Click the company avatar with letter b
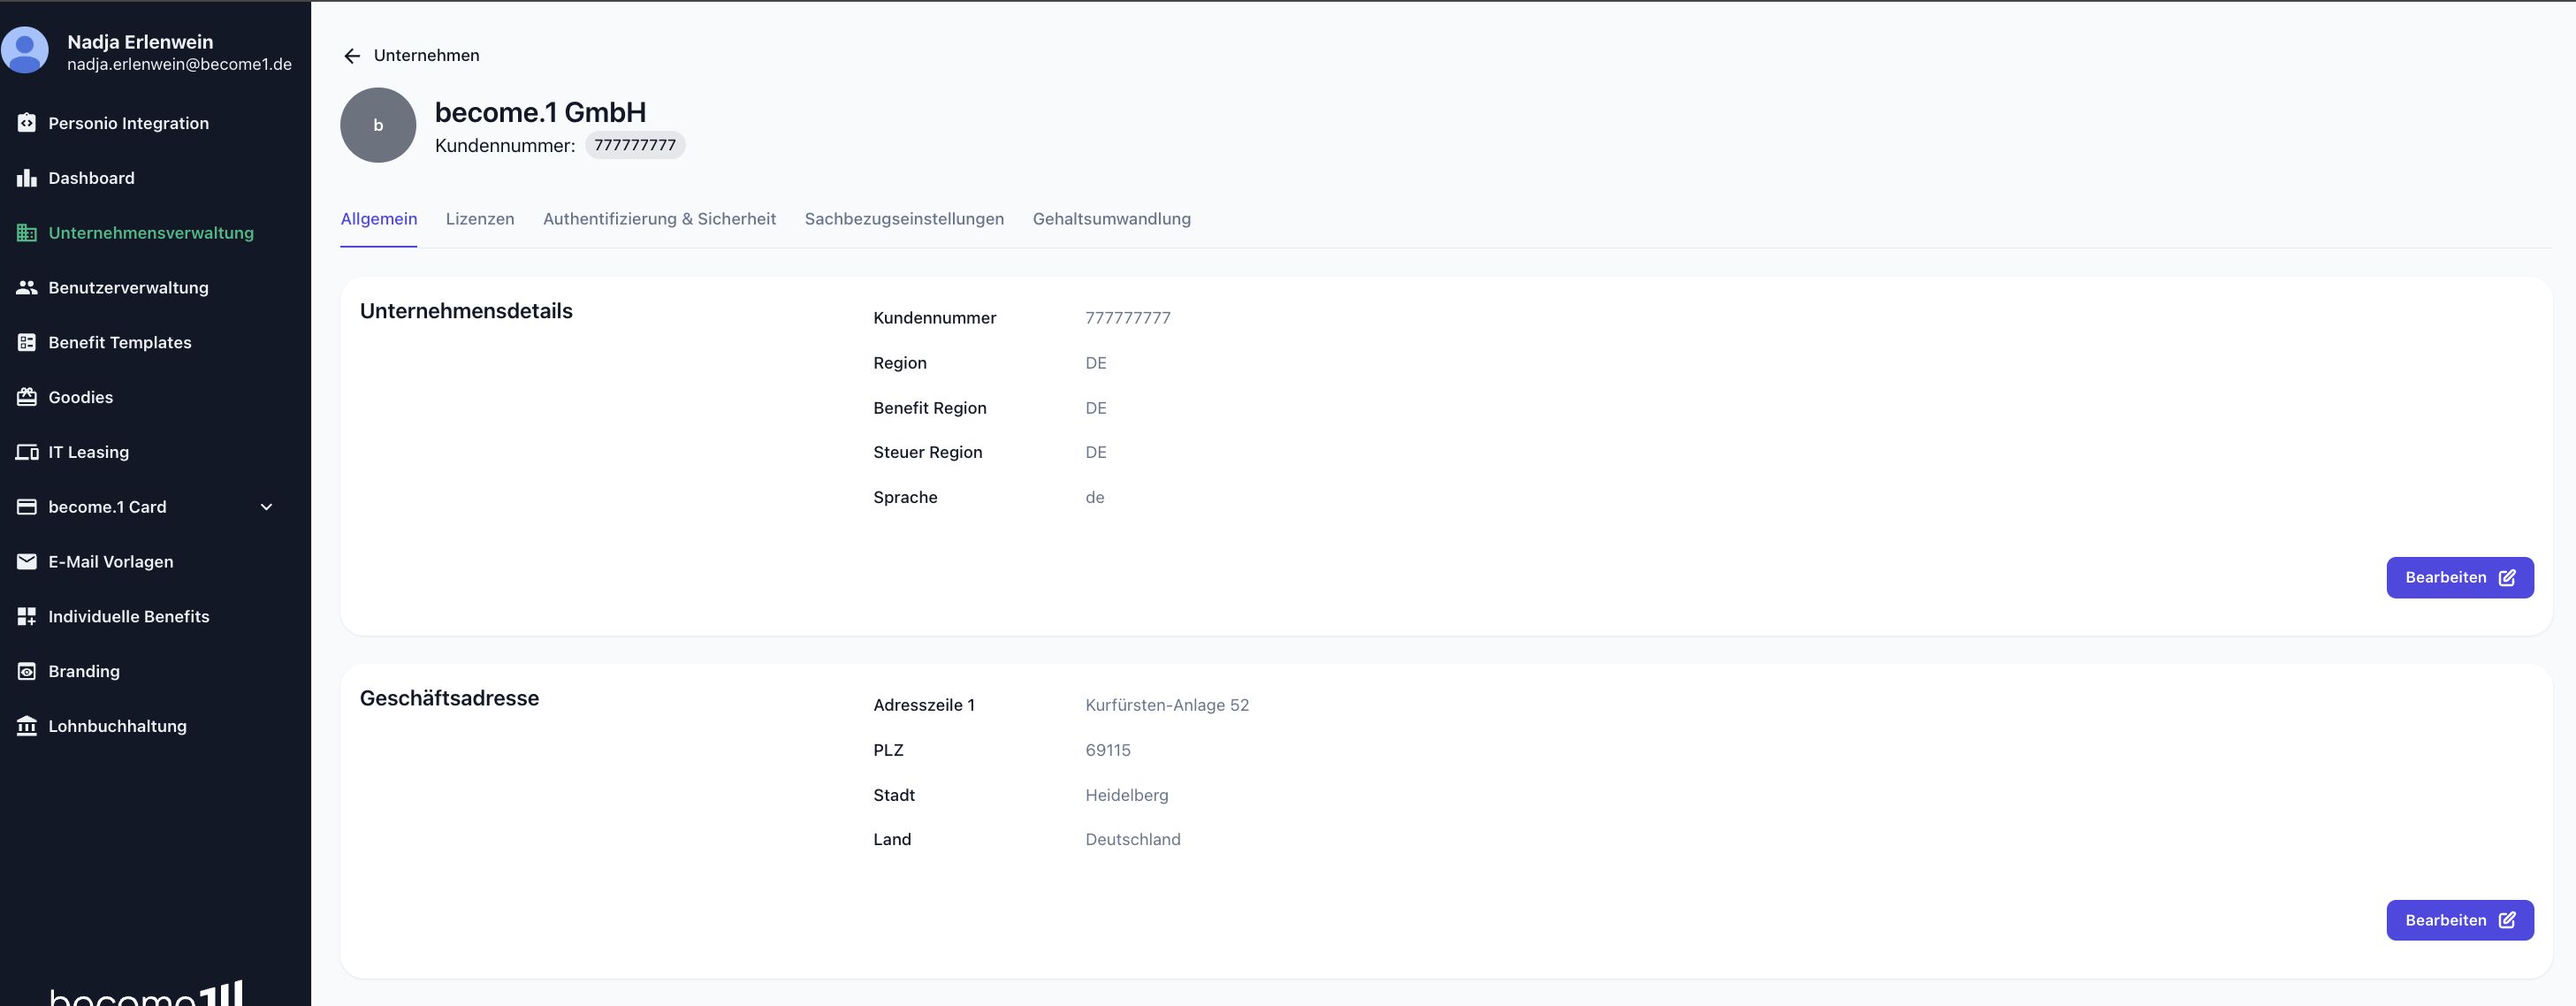 [x=378, y=125]
